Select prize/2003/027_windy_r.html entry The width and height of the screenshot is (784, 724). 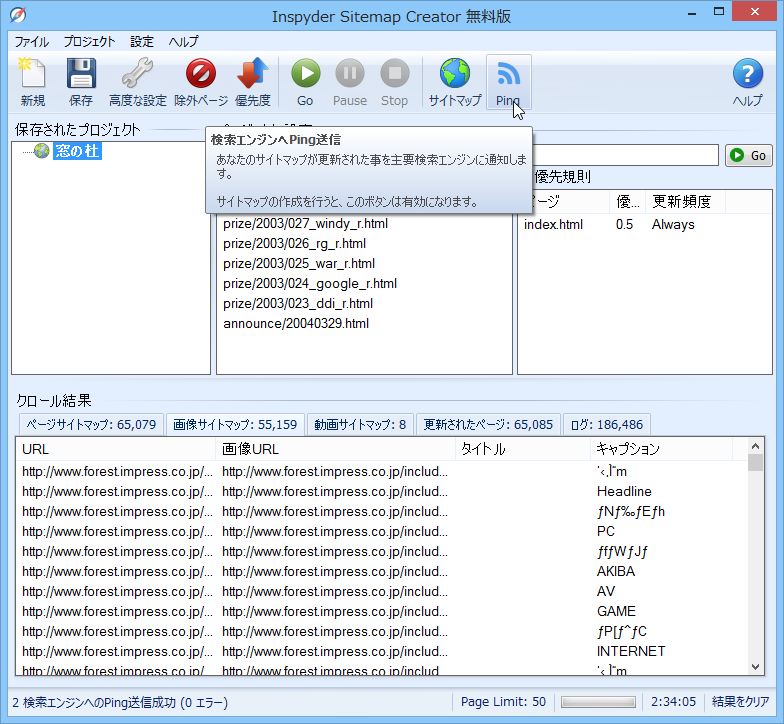click(x=306, y=224)
